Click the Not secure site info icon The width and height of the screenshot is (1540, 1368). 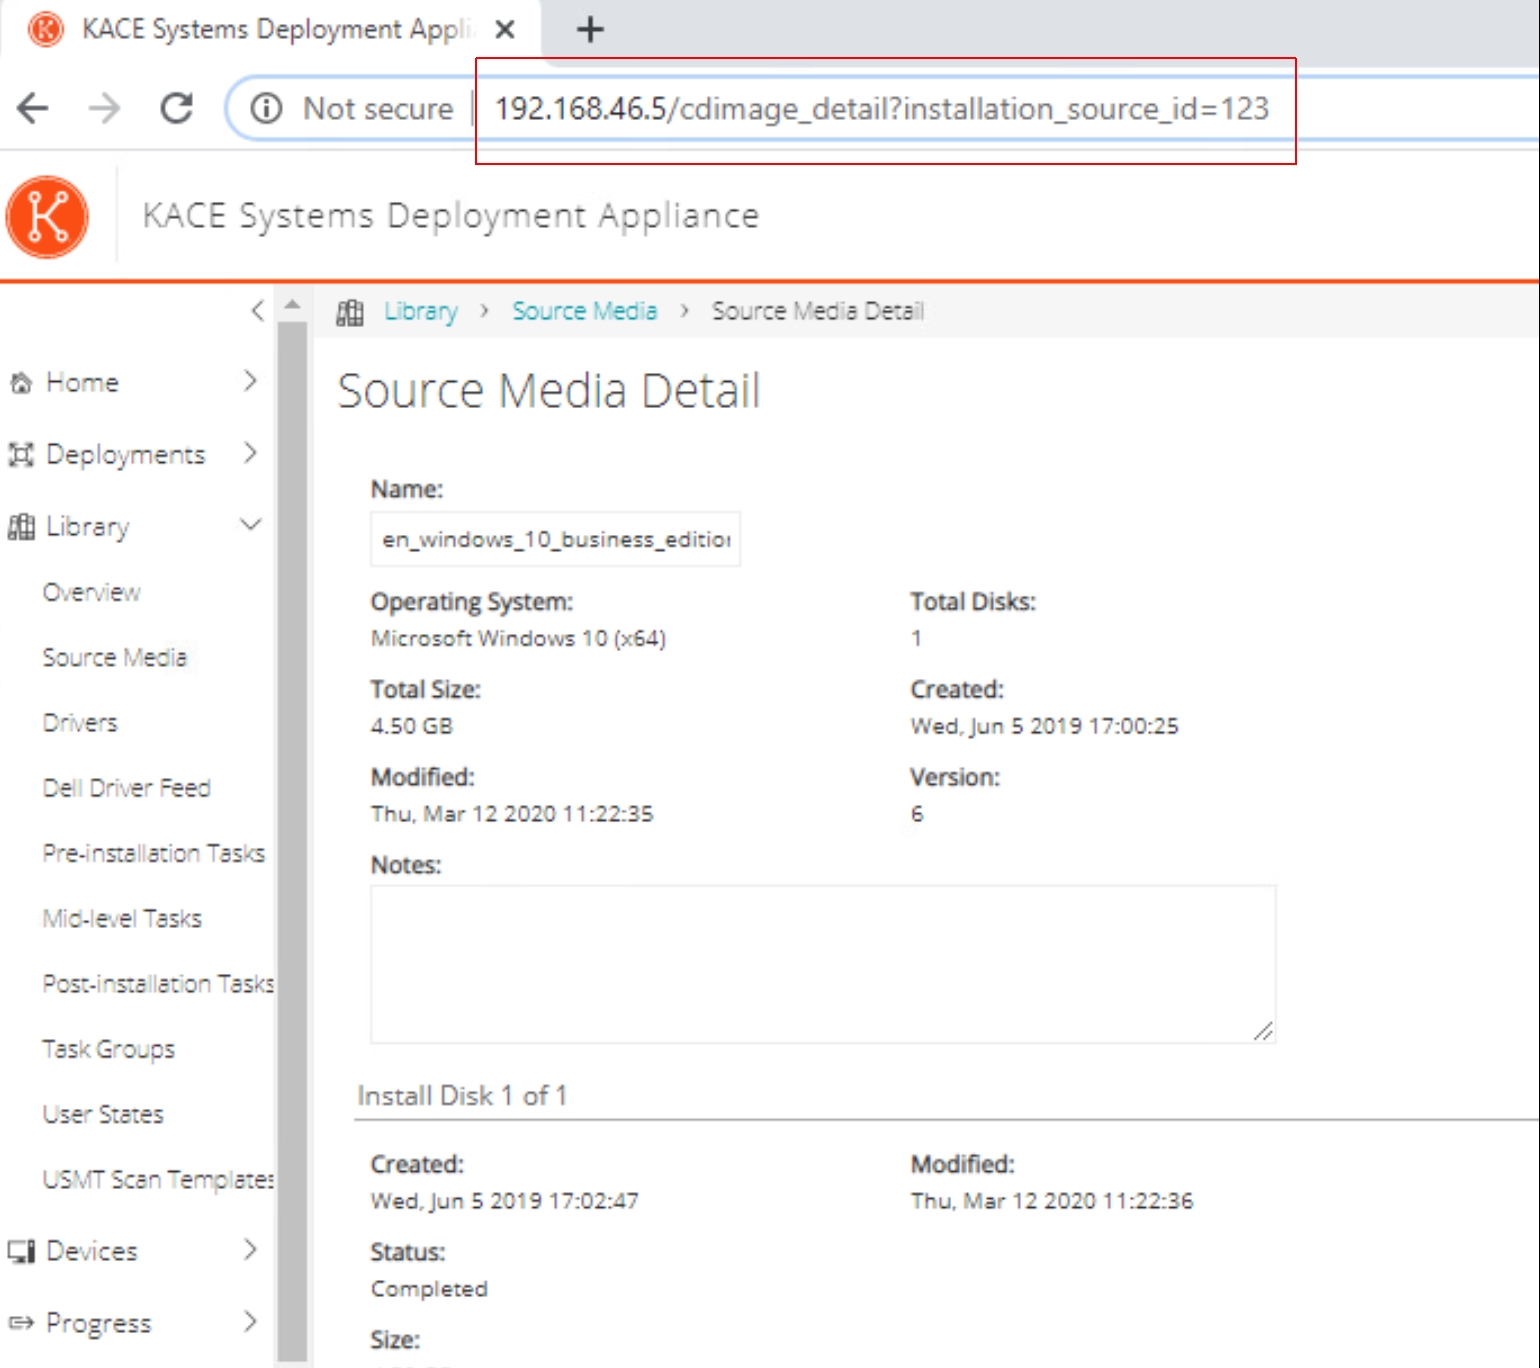point(266,108)
